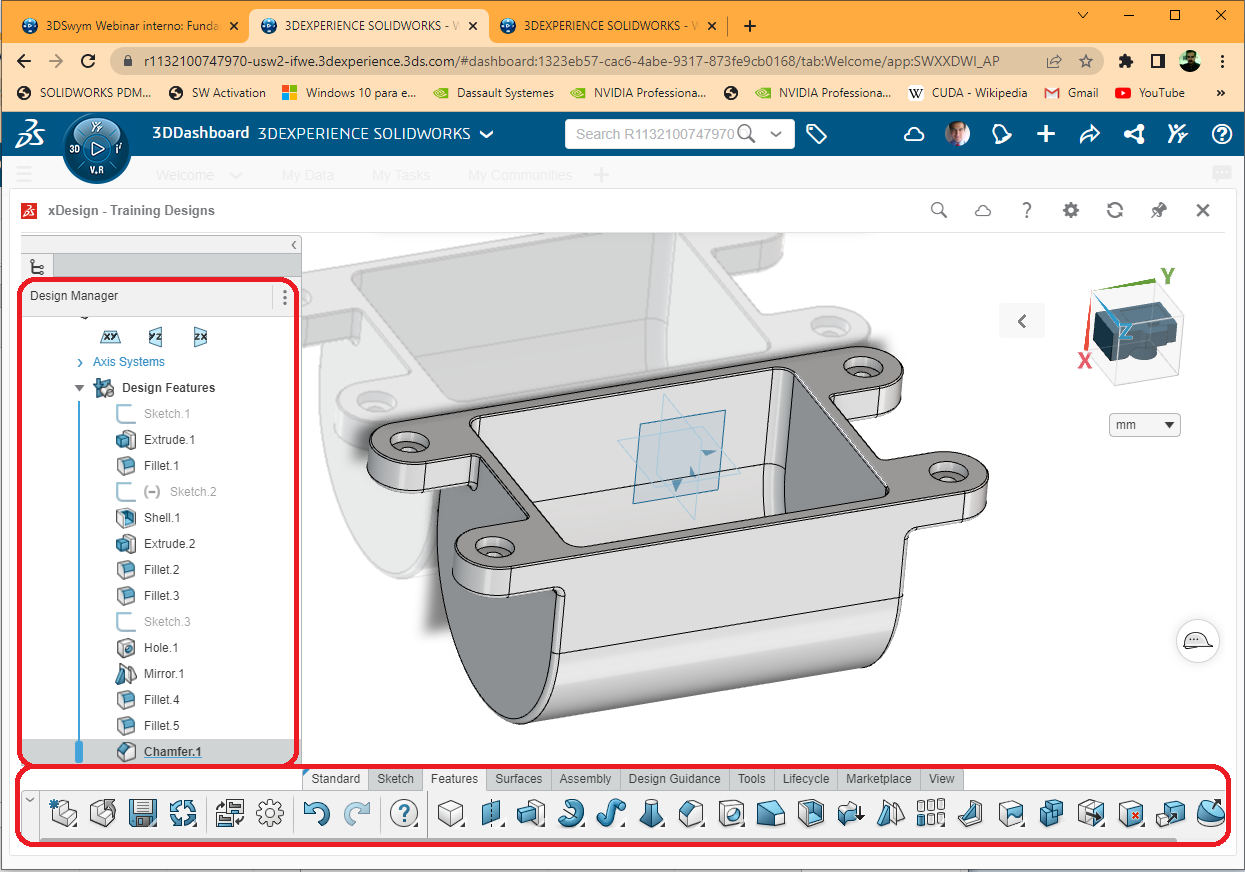Select the Hole feature tool
Screen dimensions: 1245x872
731,814
